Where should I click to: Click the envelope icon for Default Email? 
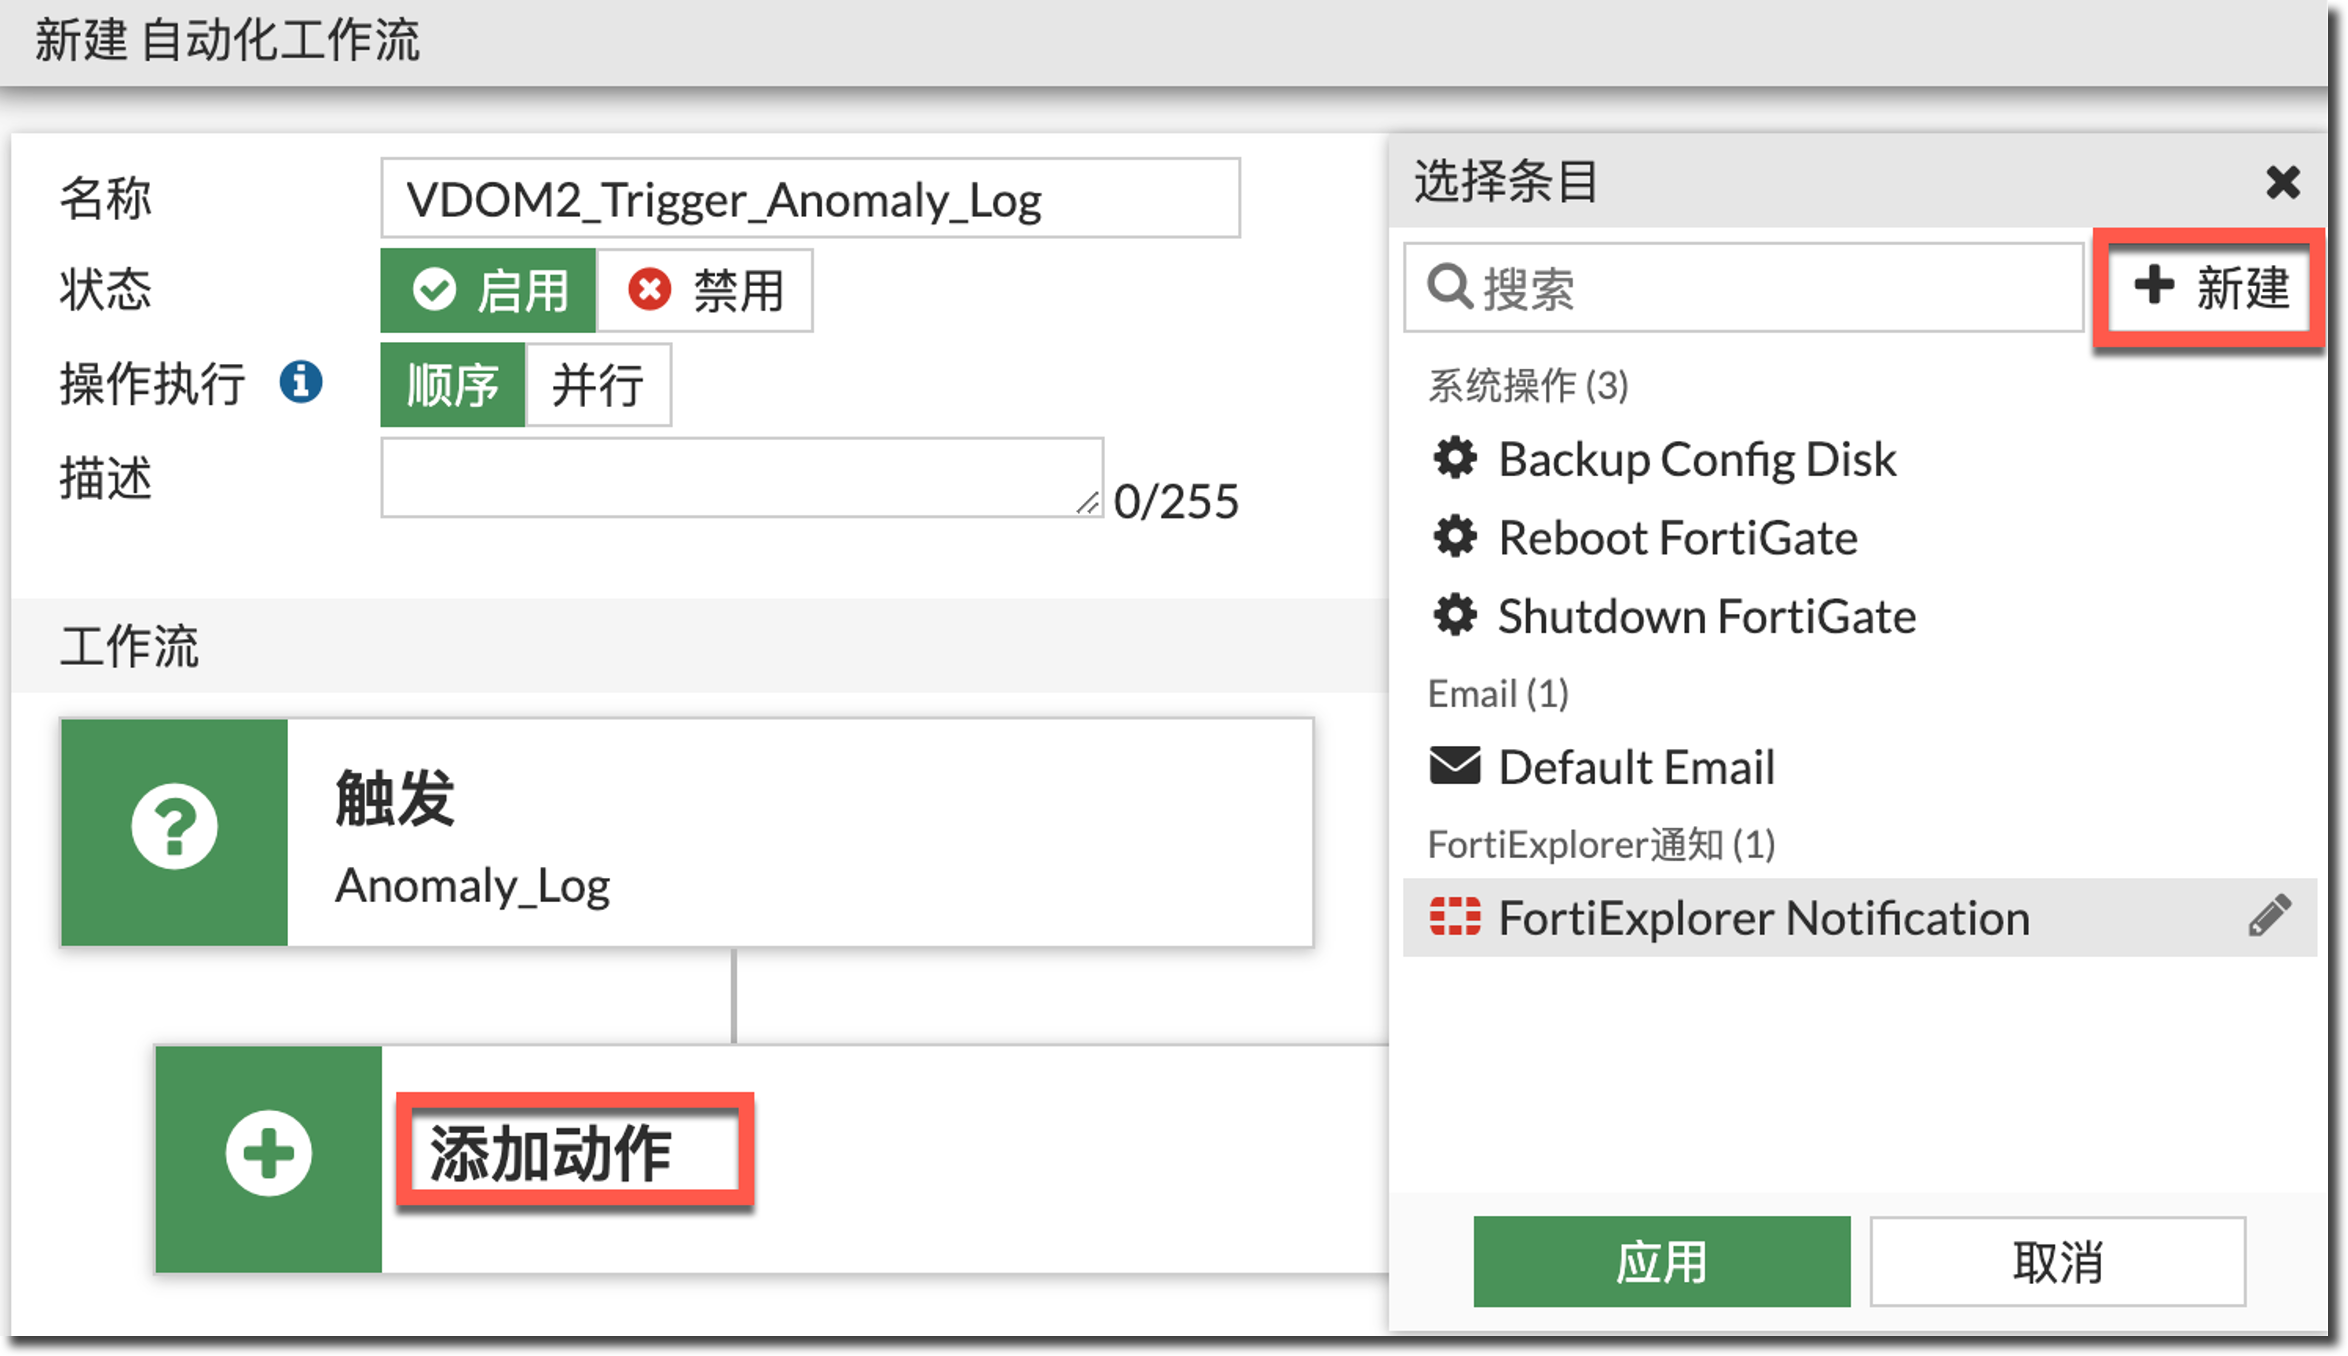1455,767
